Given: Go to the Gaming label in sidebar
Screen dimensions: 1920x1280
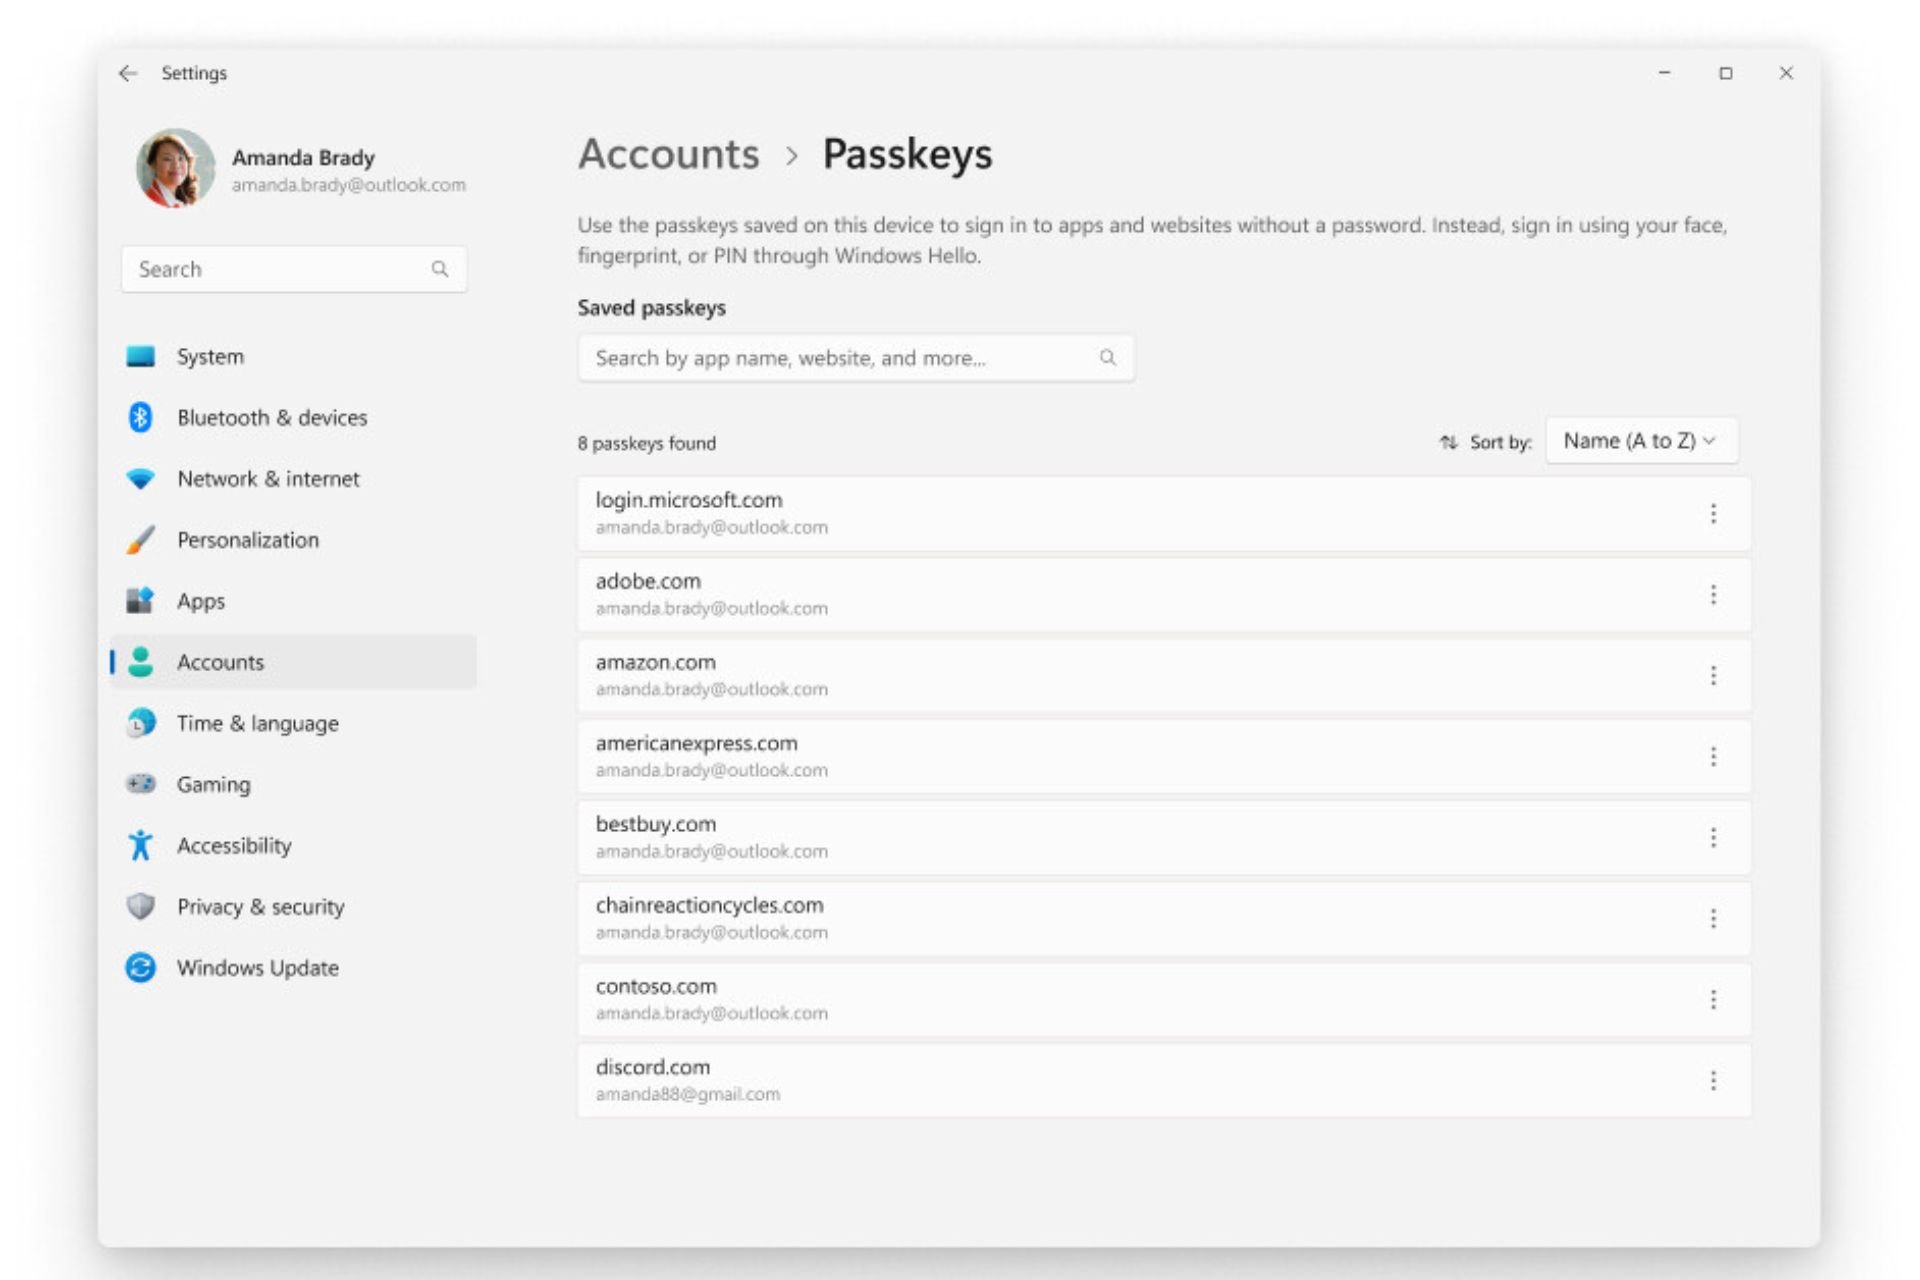Looking at the screenshot, I should pos(214,785).
